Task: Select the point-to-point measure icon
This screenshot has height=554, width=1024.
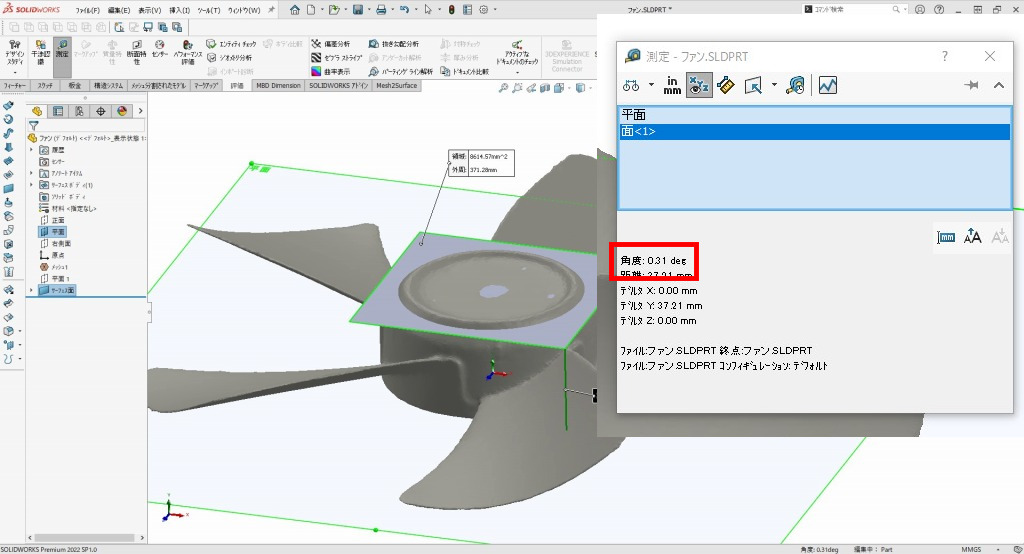Action: (726, 85)
